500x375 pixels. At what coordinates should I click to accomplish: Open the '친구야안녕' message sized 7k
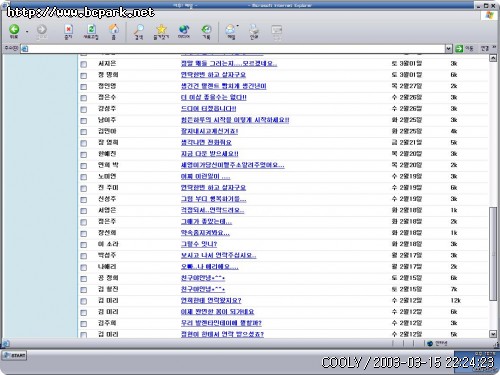203,289
